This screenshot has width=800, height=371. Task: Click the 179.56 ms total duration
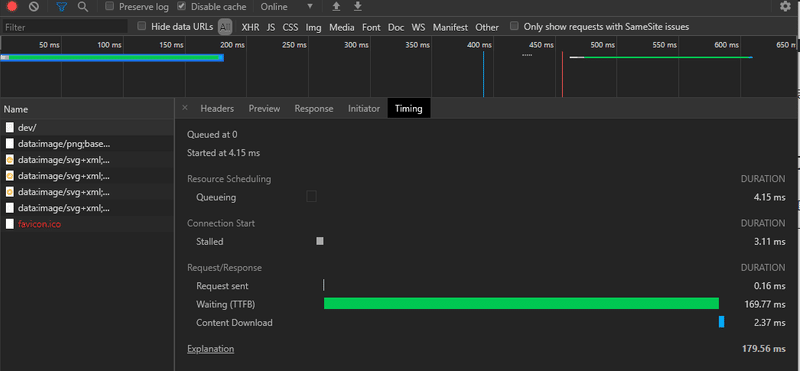coord(764,349)
